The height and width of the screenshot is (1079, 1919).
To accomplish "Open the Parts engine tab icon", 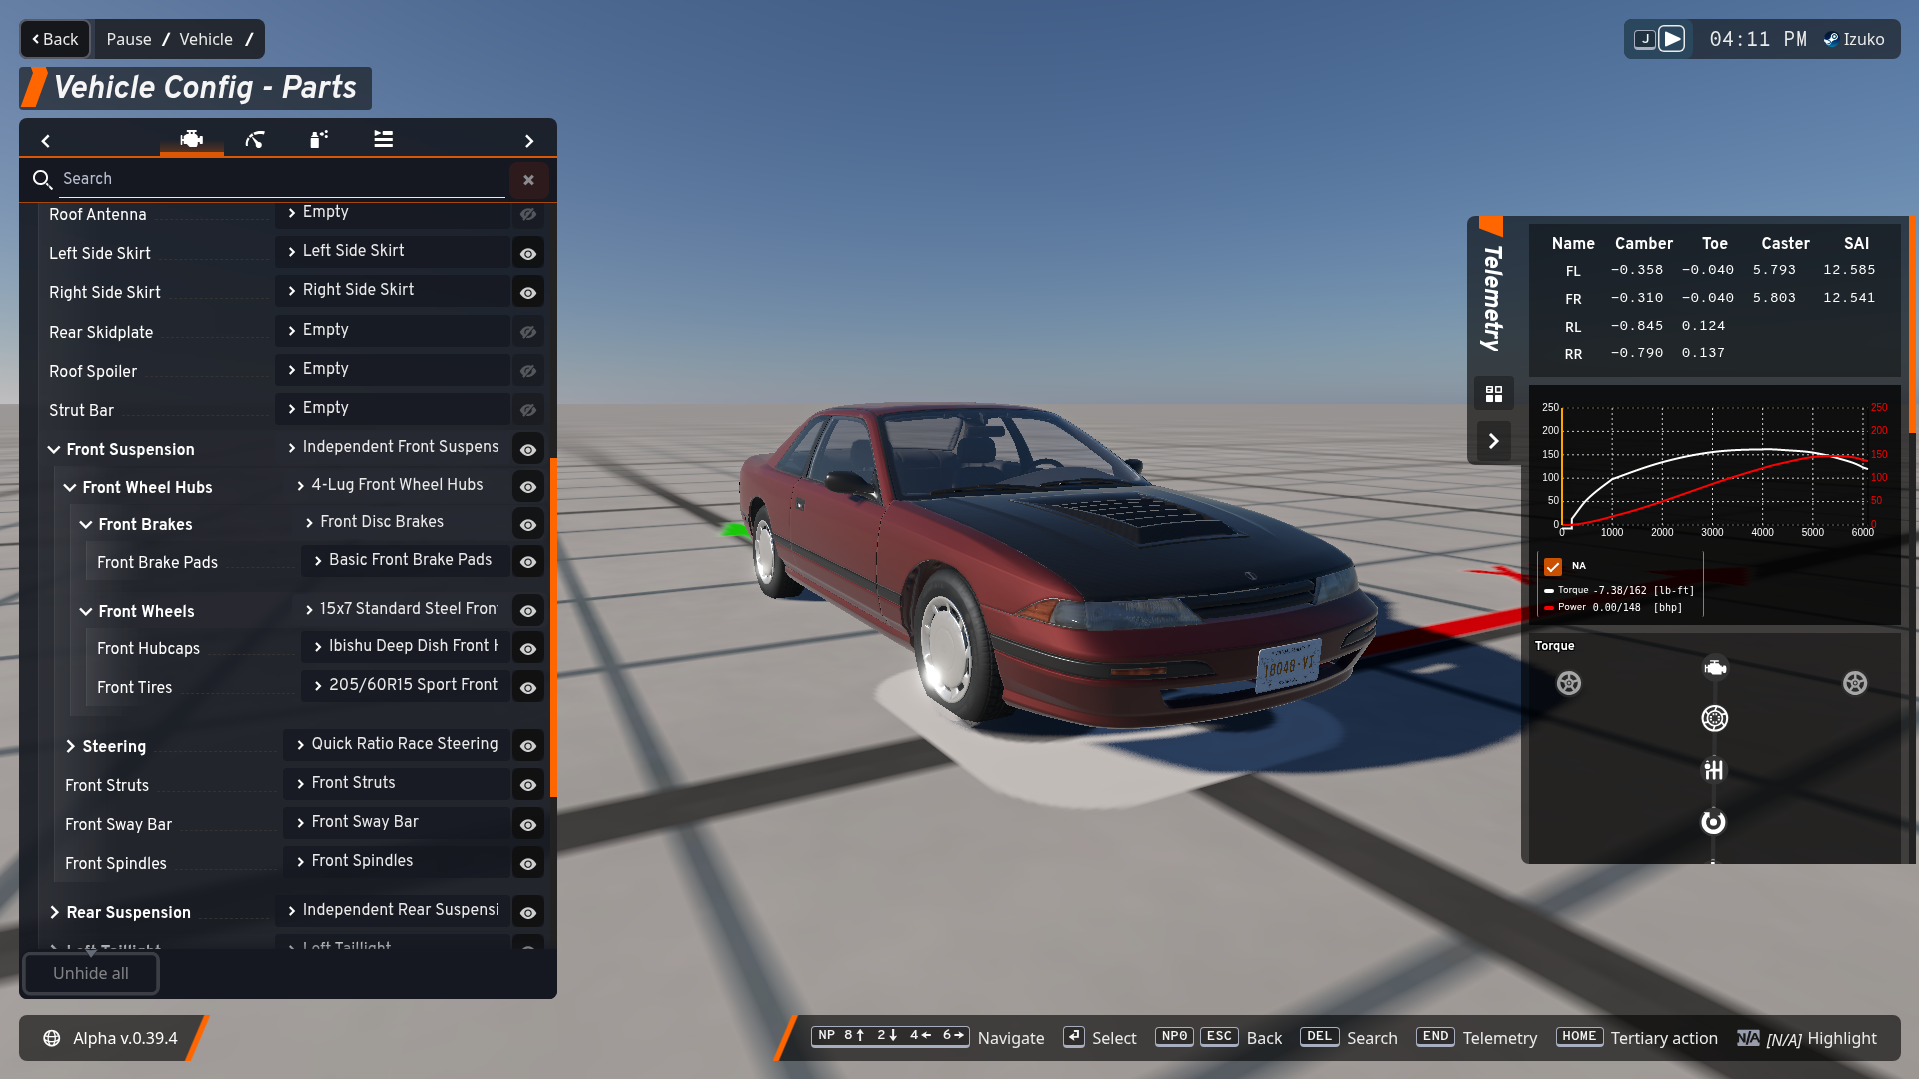I will [191, 139].
